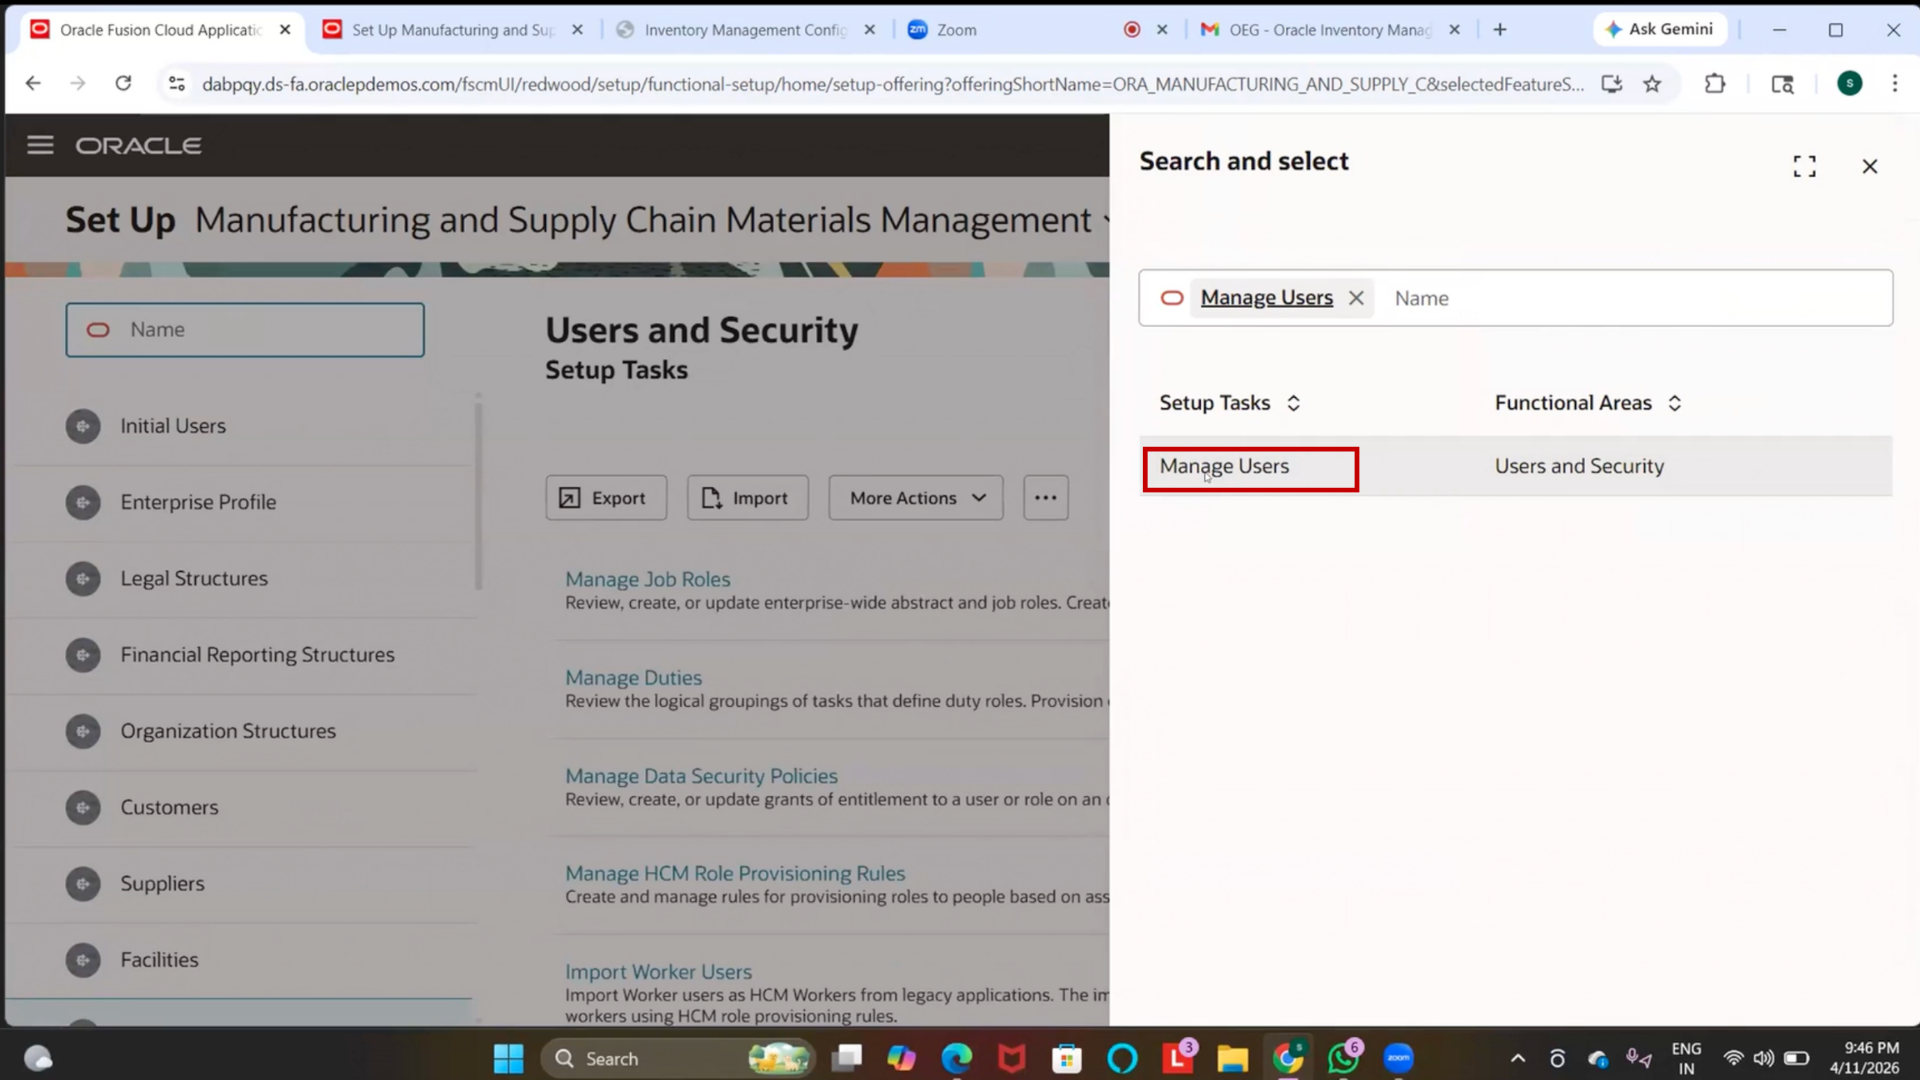Switch to Inventory Management Config tab
Viewport: 1920px width, 1080px height.
pos(745,30)
